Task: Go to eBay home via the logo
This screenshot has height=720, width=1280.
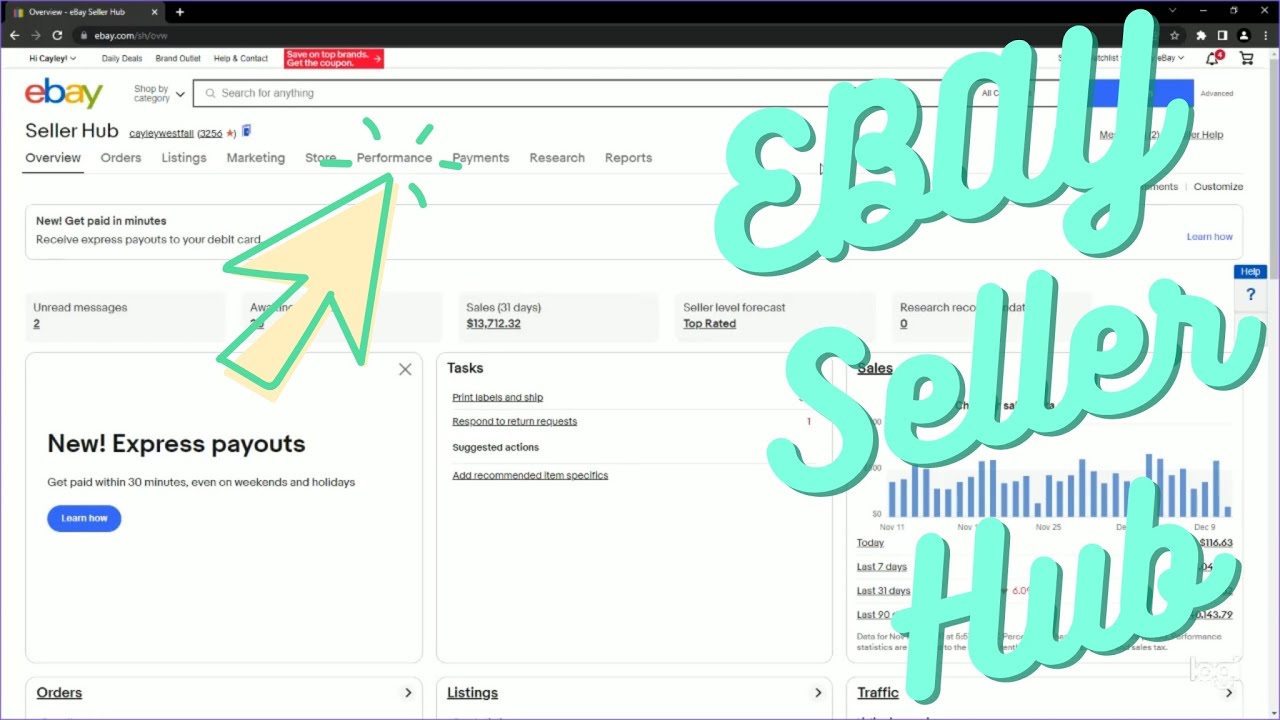Action: point(64,93)
